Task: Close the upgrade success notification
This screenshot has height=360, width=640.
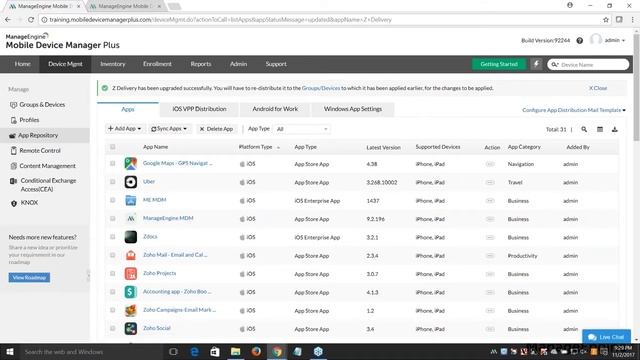Action: (598, 88)
